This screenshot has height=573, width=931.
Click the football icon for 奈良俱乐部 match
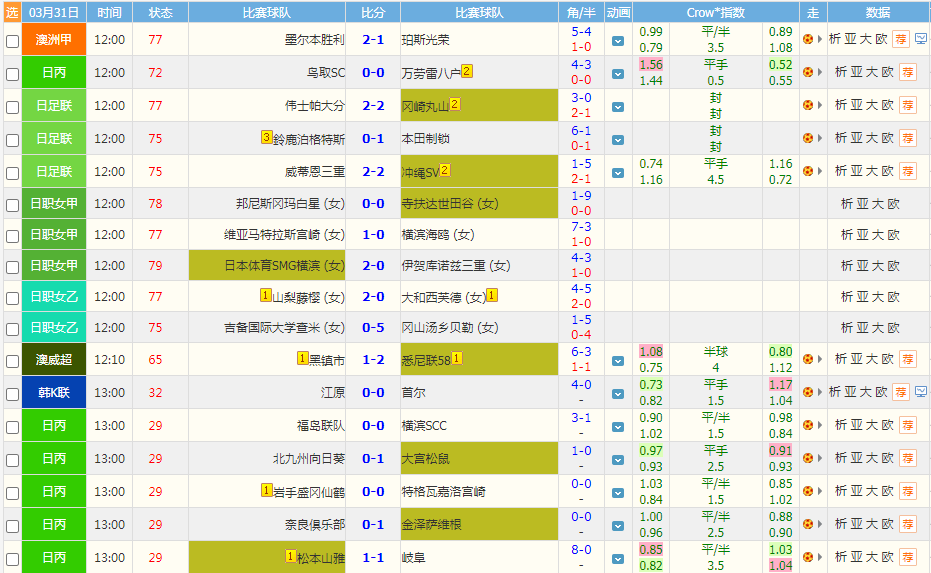tap(807, 524)
